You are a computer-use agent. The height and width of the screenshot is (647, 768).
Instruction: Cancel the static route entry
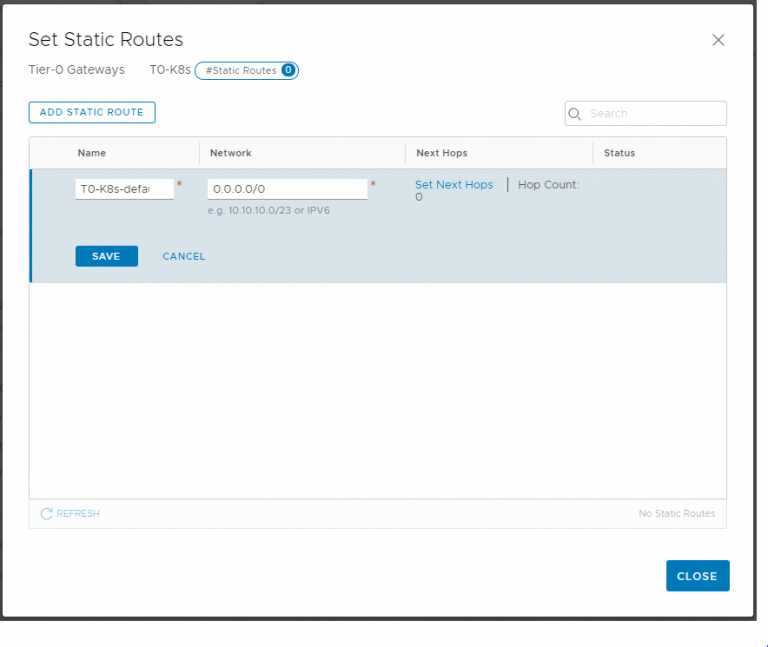(x=184, y=256)
